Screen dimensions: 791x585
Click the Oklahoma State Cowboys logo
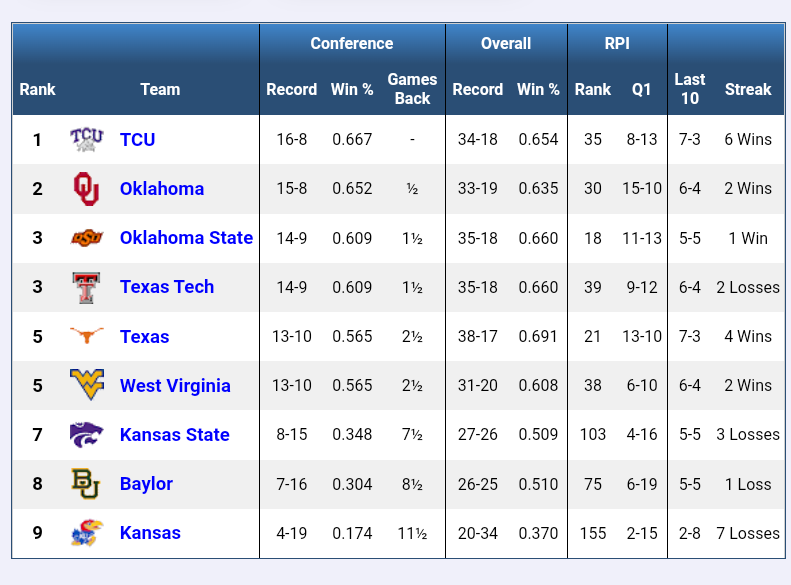[87, 238]
